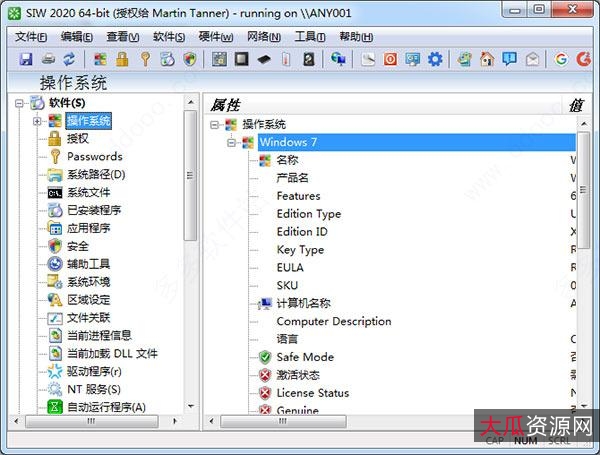Image resolution: width=600 pixels, height=455 pixels.
Task: Open the 帮助(H) menu
Action: (x=356, y=37)
